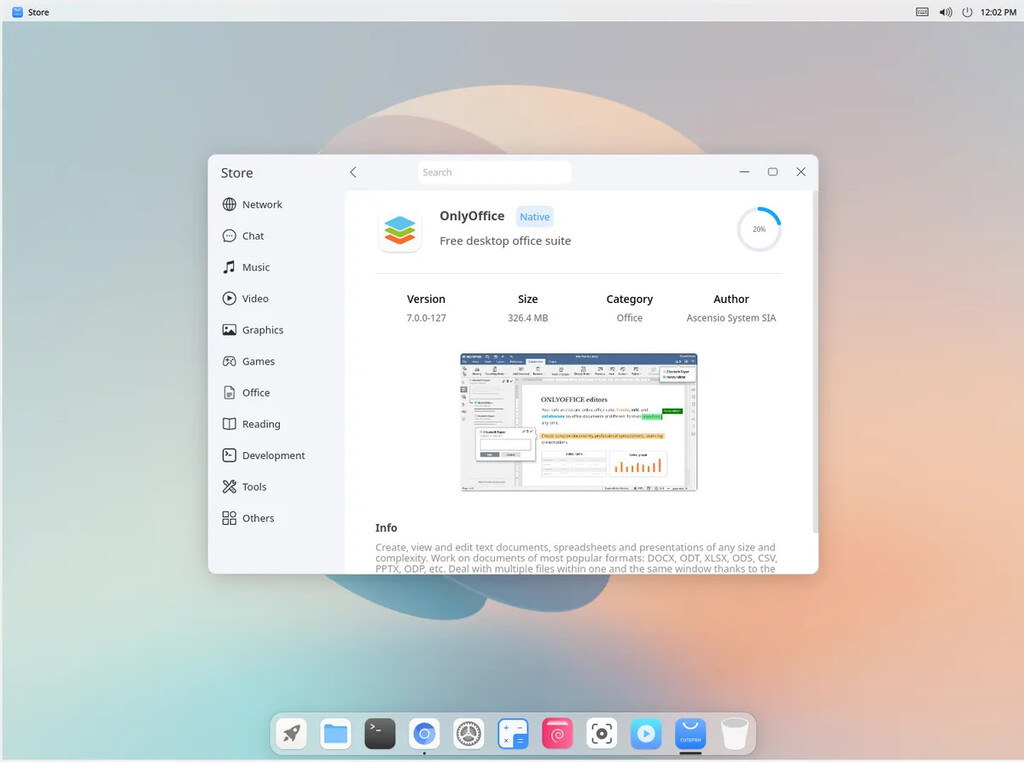Open the screenshot tool from the dock

click(601, 733)
